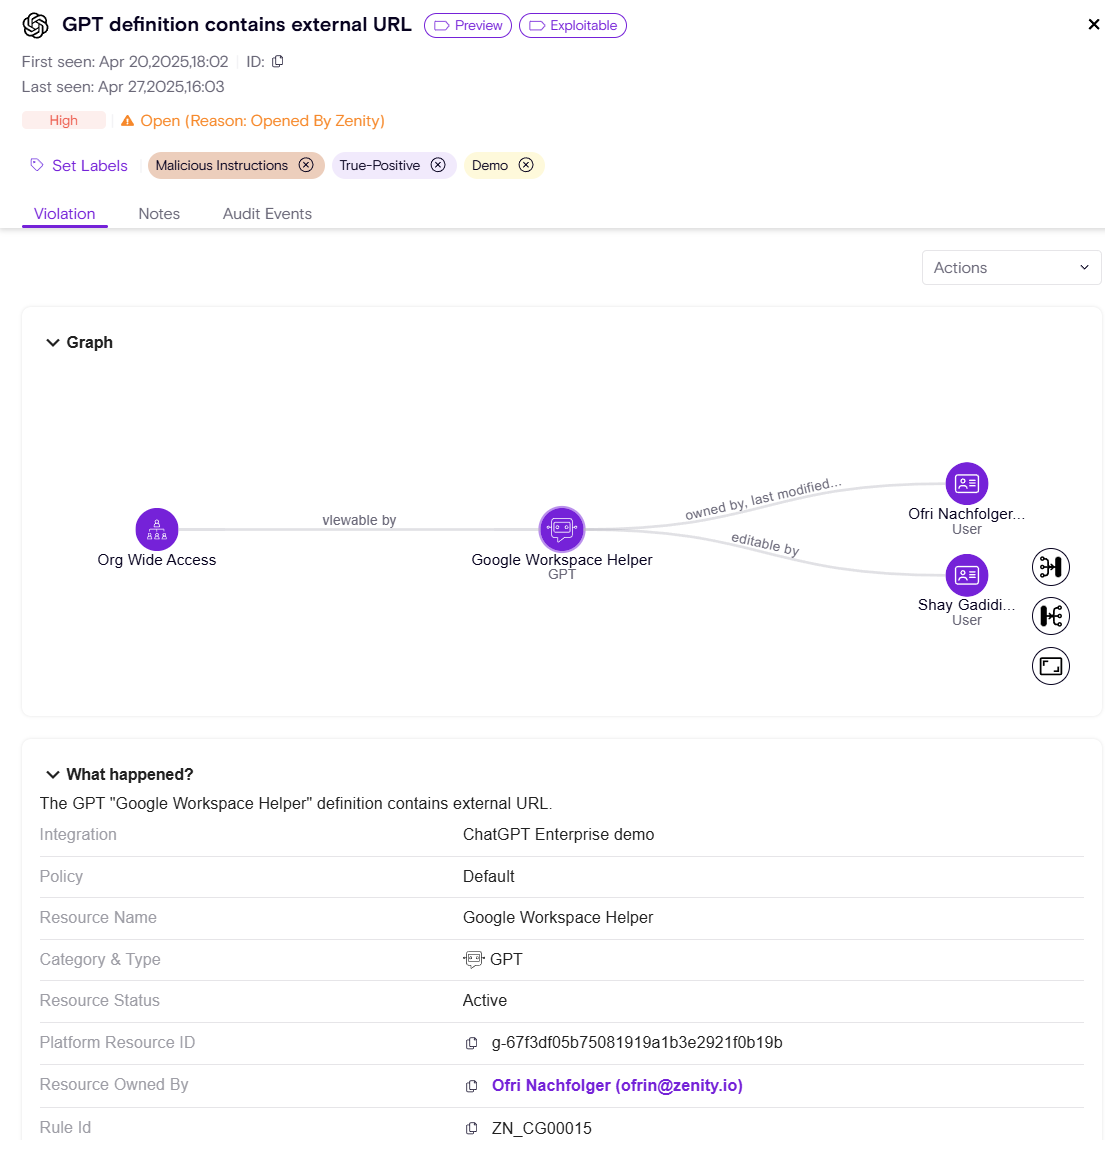Click Set Labels button

(x=79, y=166)
